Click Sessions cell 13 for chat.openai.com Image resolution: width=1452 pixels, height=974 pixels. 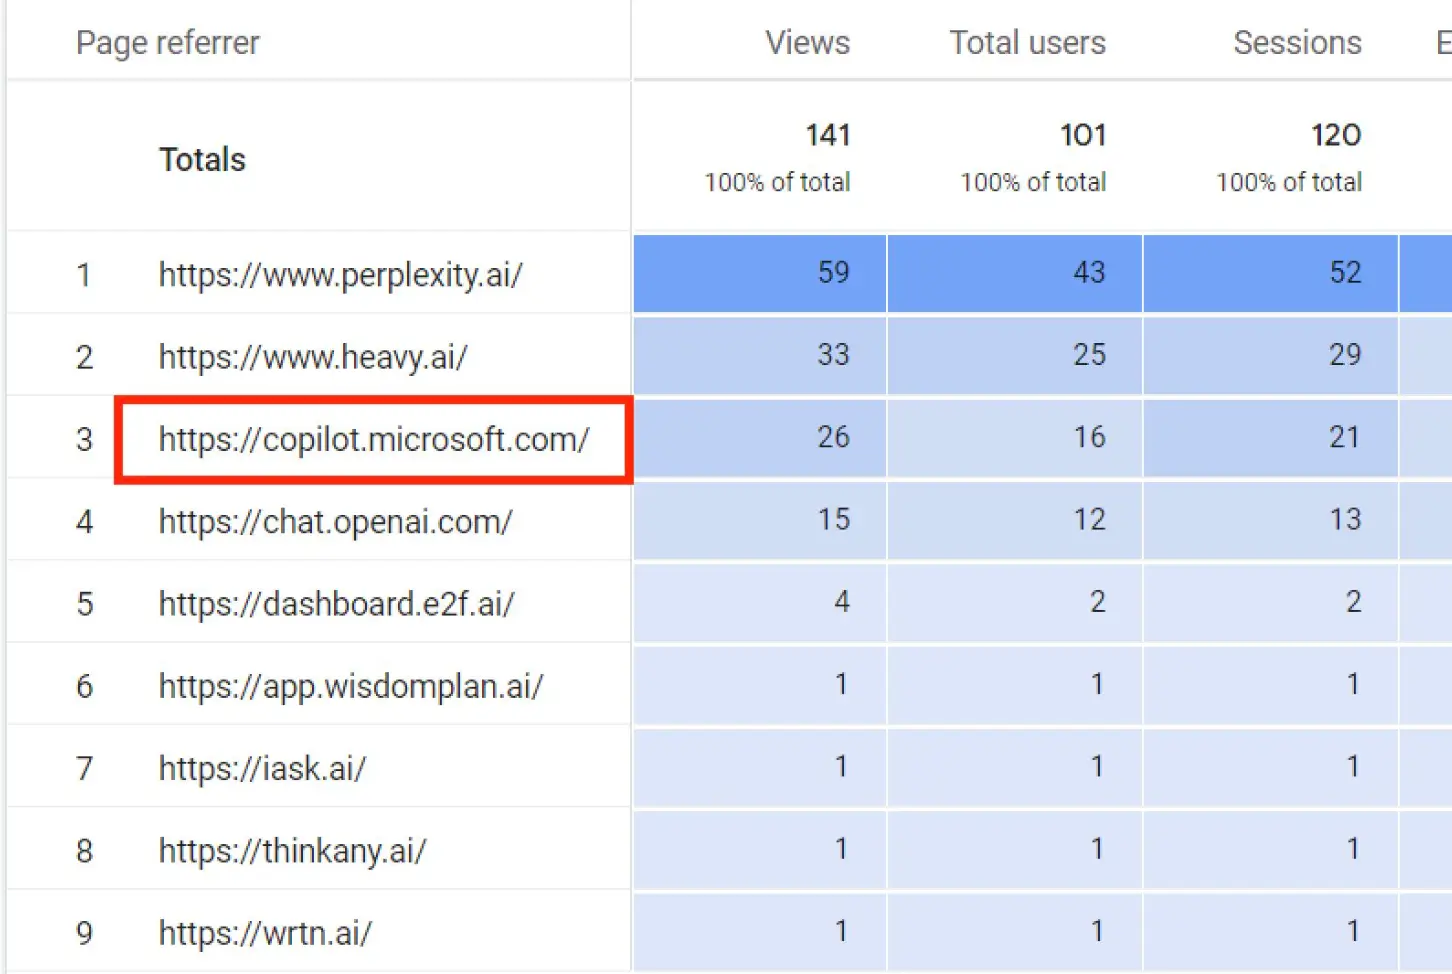(1271, 520)
